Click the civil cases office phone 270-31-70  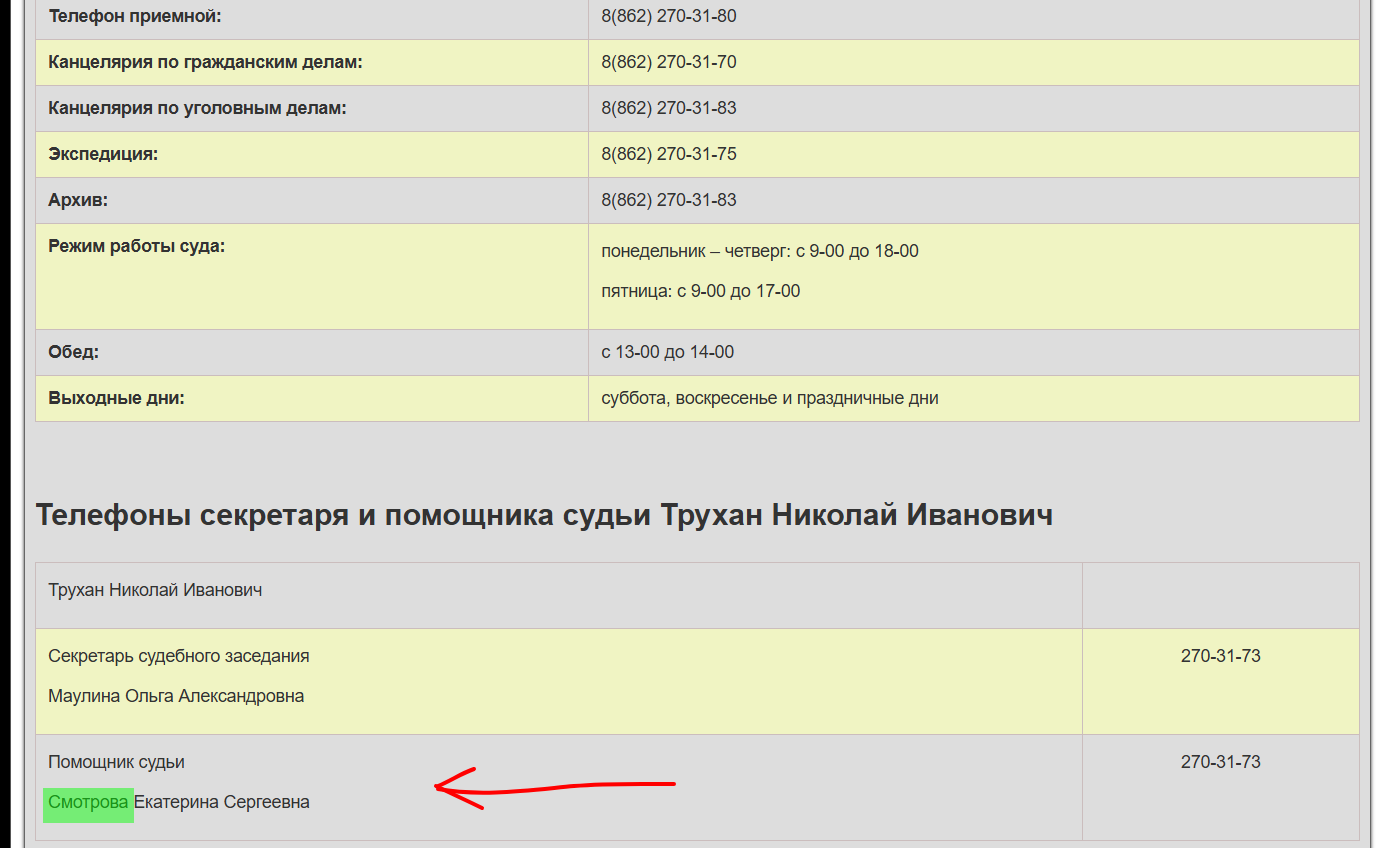pyautogui.click(x=668, y=62)
